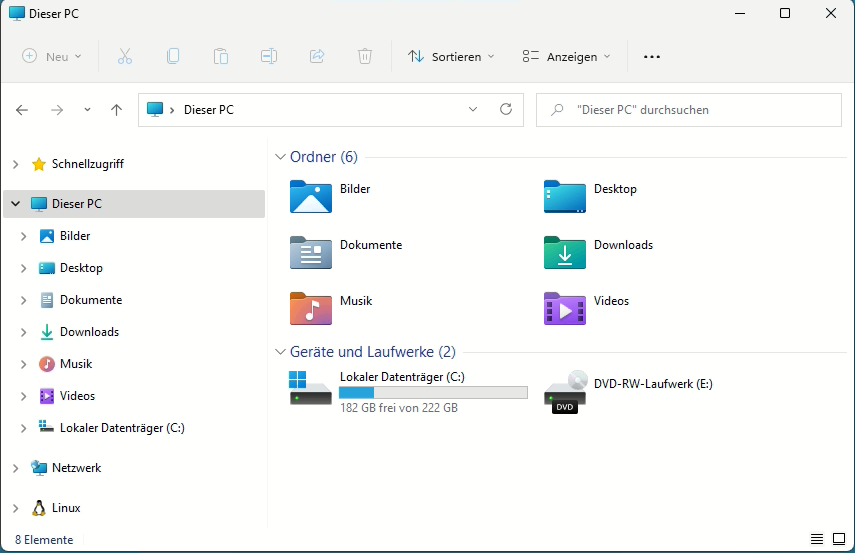Open the Anzeigen dropdown
The image size is (855, 553).
tap(567, 57)
